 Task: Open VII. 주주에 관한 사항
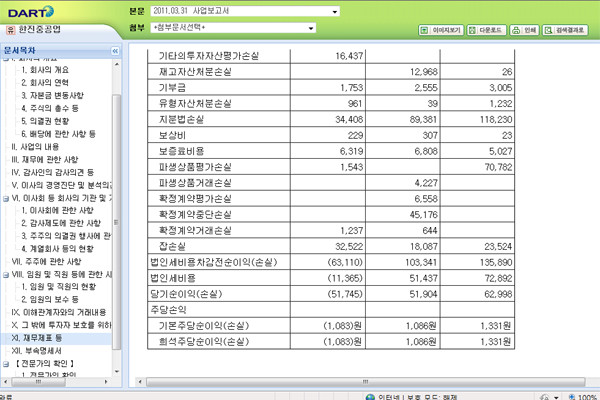[46, 261]
